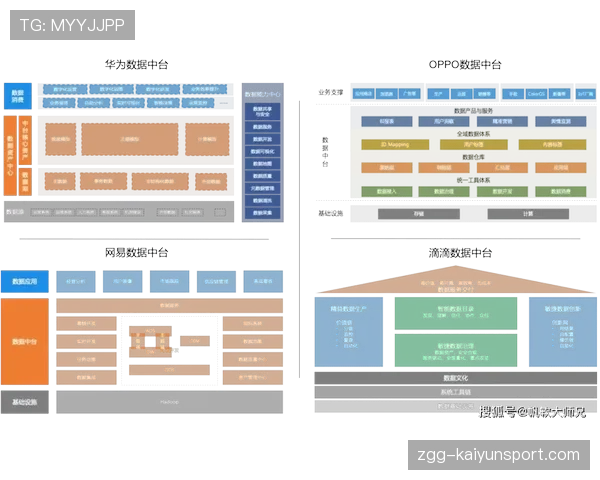This screenshot has height=480, width=600.
Task: Click the 数据产品与服务 section heading
Action: pos(473,111)
